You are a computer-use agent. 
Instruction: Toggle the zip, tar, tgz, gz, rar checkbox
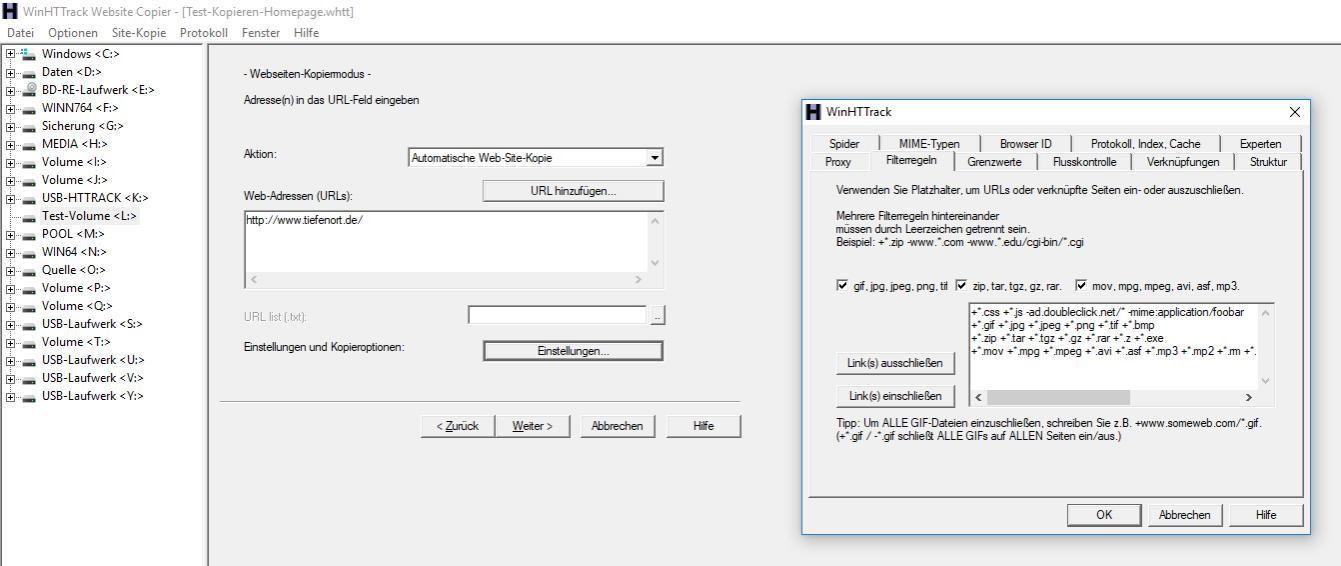pyautogui.click(x=962, y=286)
